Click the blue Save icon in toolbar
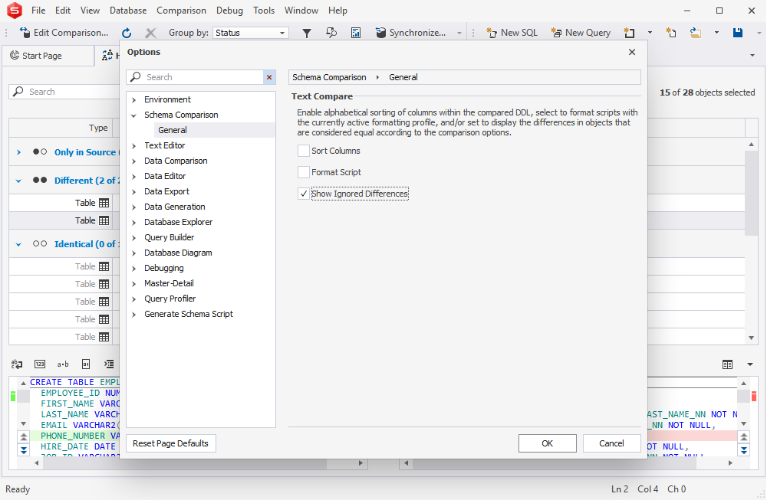 pos(738,33)
